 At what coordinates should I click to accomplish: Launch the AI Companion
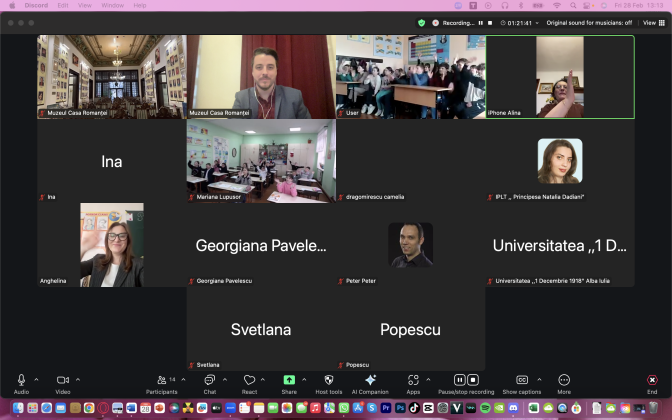click(x=370, y=381)
